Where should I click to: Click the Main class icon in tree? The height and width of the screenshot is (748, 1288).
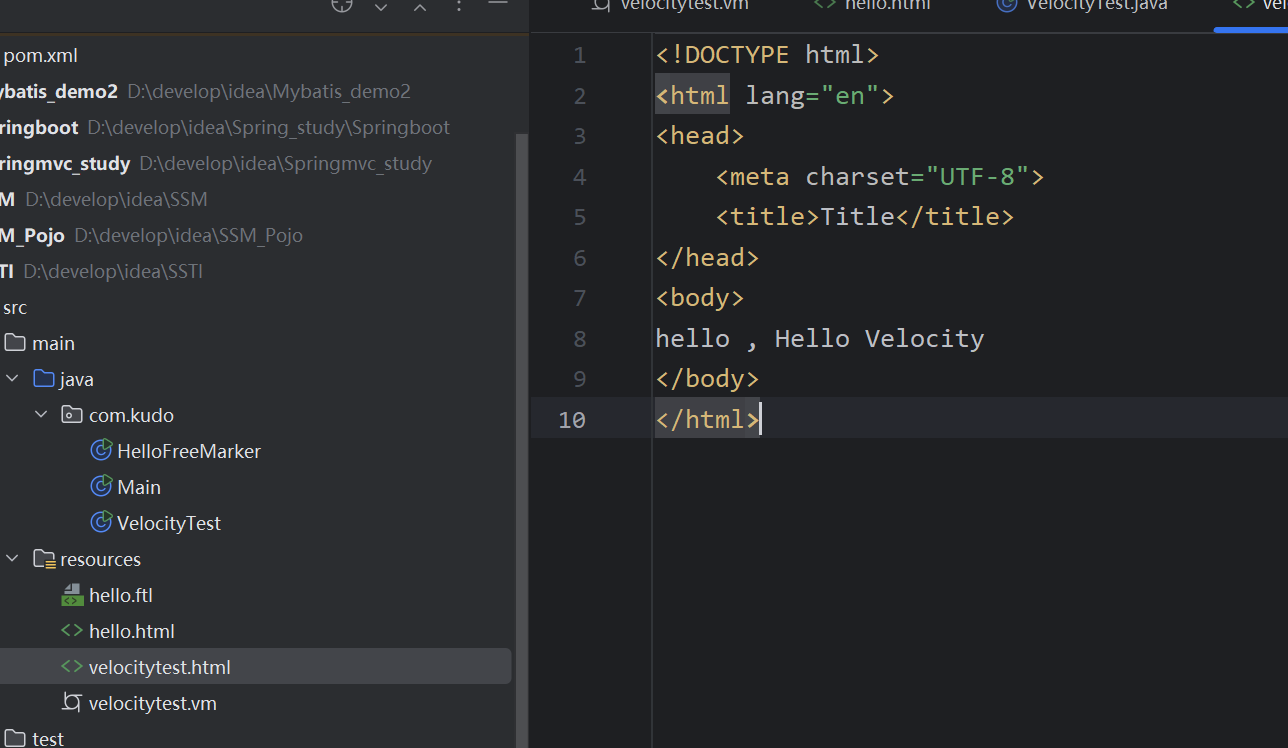pyautogui.click(x=101, y=487)
